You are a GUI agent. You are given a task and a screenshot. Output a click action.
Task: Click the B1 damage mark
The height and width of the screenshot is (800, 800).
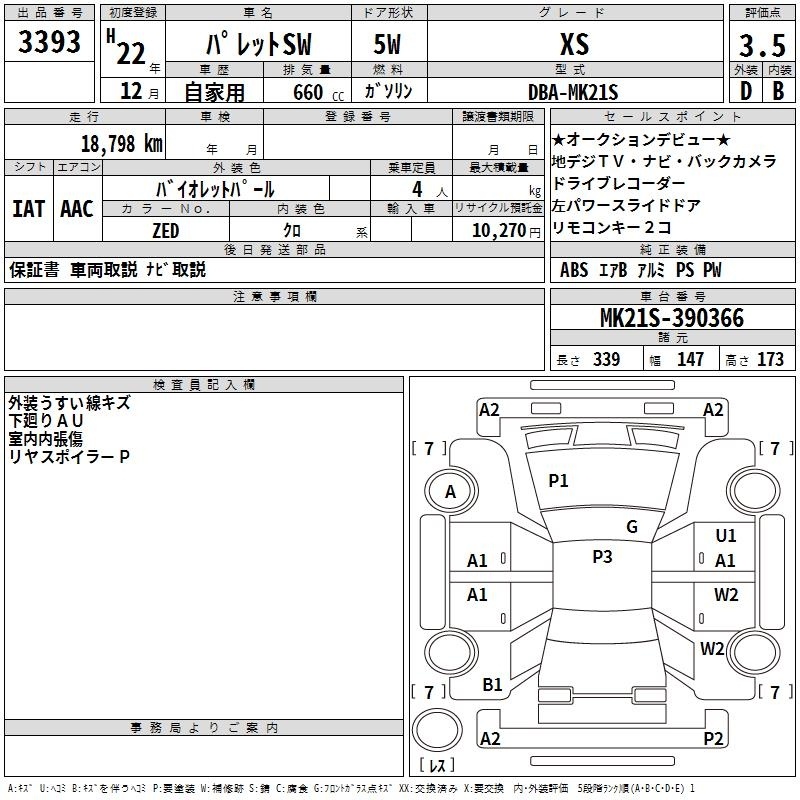point(492,685)
